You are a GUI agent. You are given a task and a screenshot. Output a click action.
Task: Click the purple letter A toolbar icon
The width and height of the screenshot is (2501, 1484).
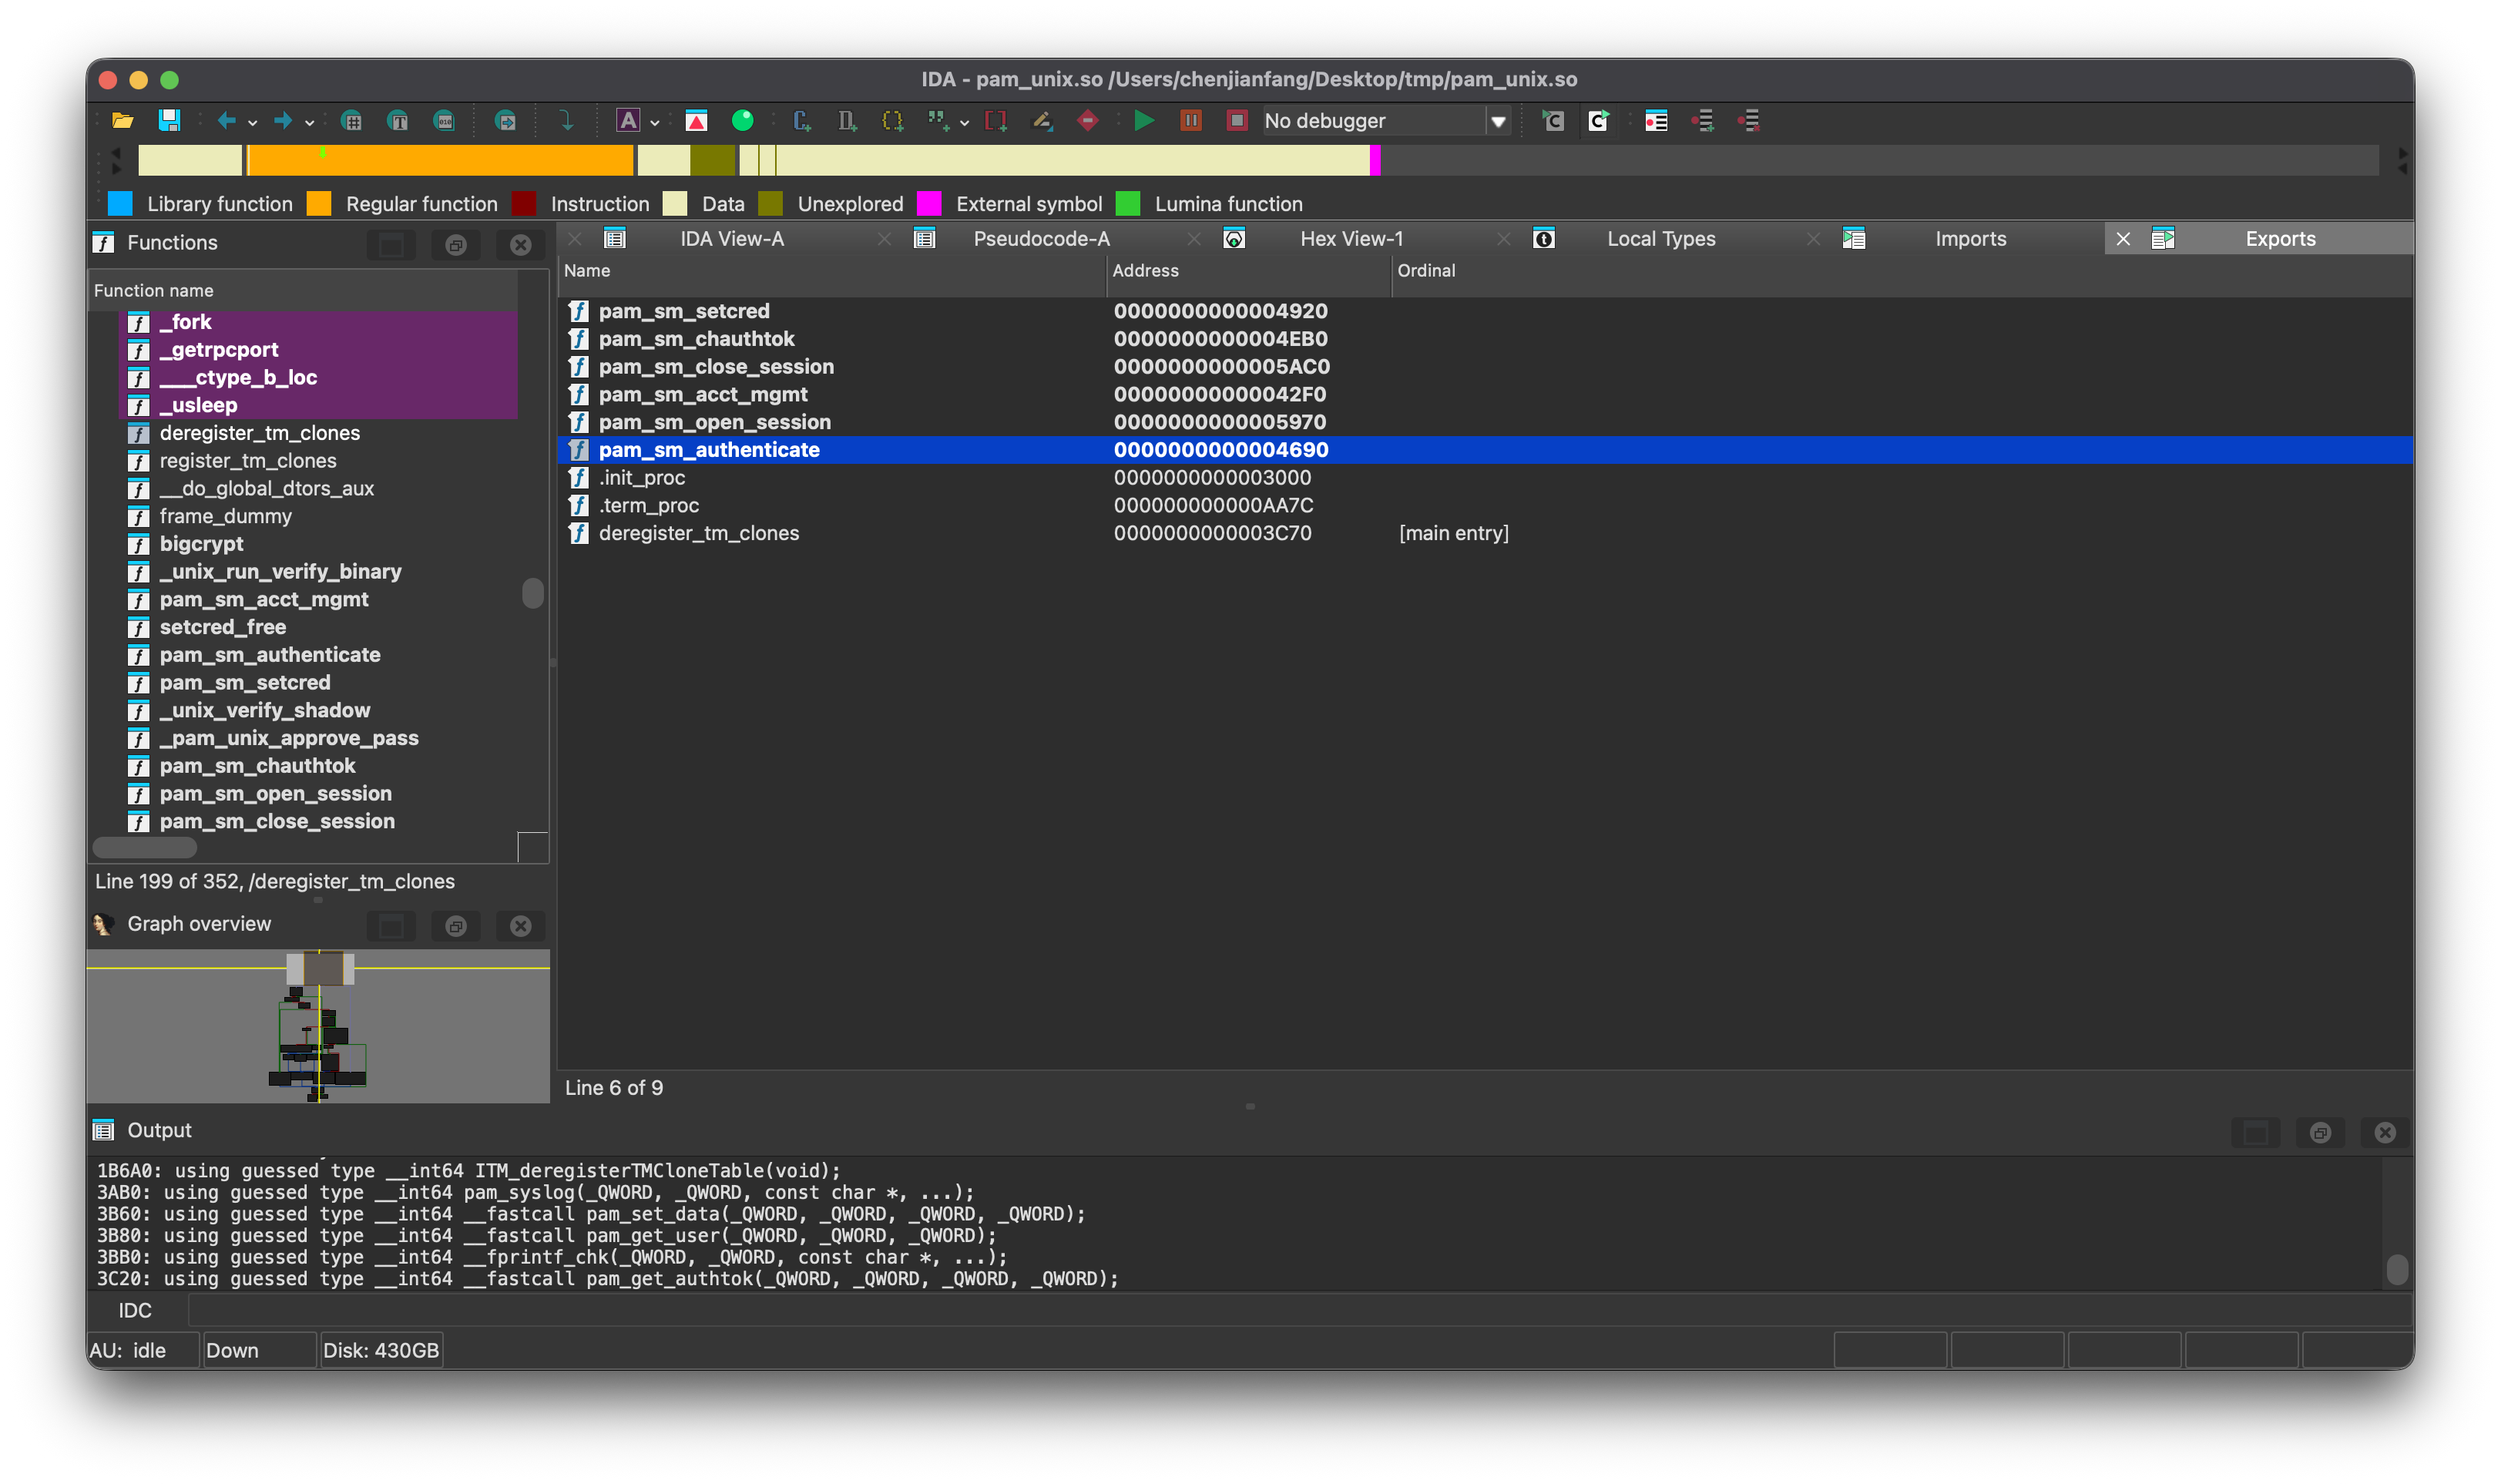pyautogui.click(x=628, y=121)
